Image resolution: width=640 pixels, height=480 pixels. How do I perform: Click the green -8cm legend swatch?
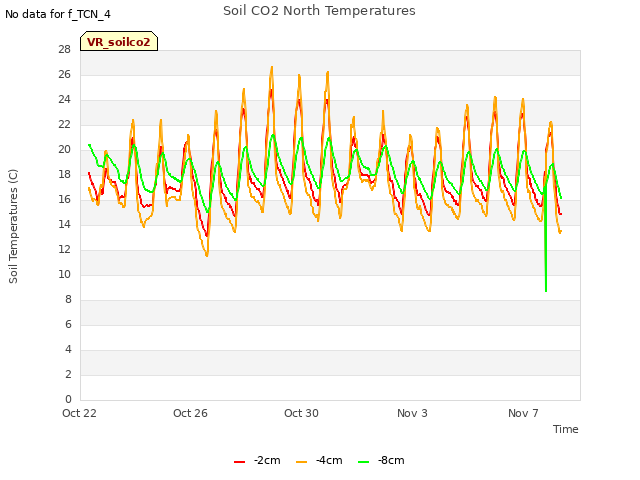point(363,462)
